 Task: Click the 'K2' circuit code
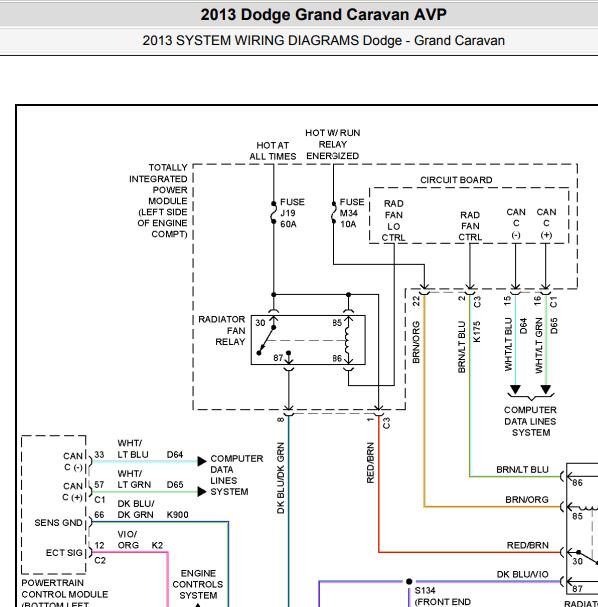(157, 545)
